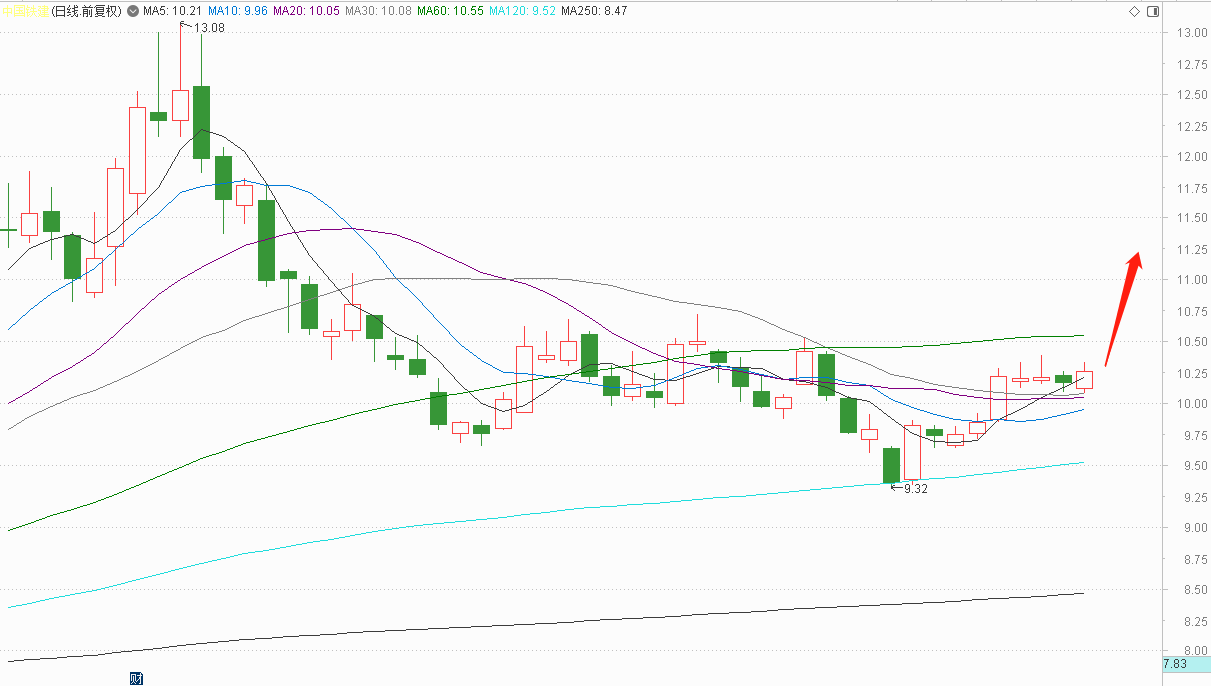Viewport: 1211px width, 686px height.
Task: Click the 中国铁建 stock name label
Action: click(x=26, y=12)
